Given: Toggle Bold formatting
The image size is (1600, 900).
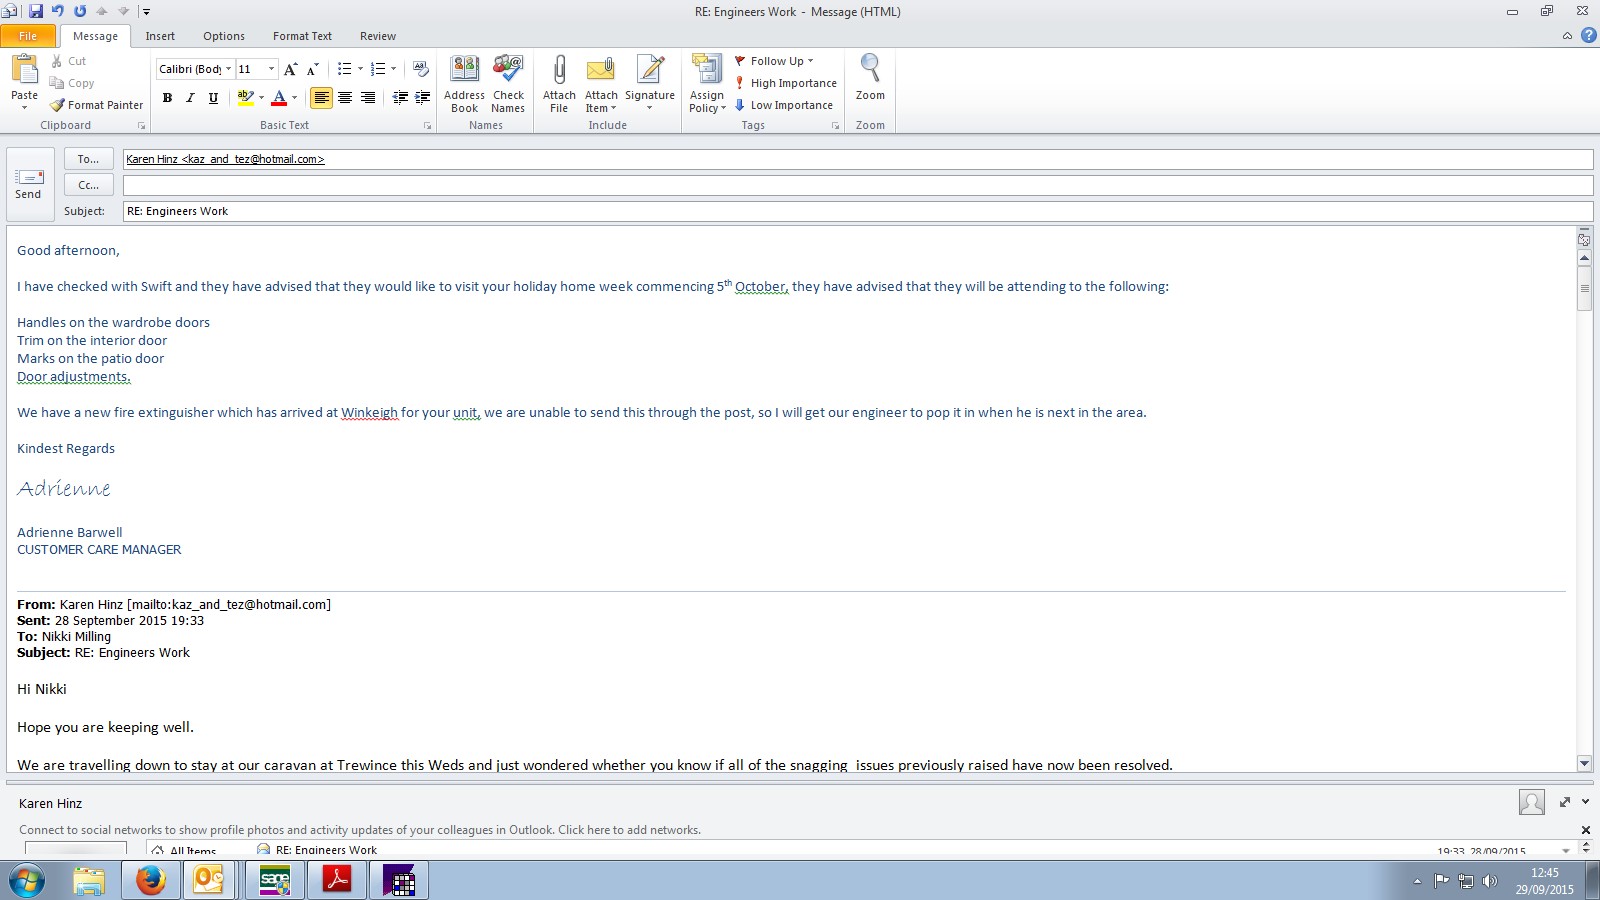Looking at the screenshot, I should (167, 98).
